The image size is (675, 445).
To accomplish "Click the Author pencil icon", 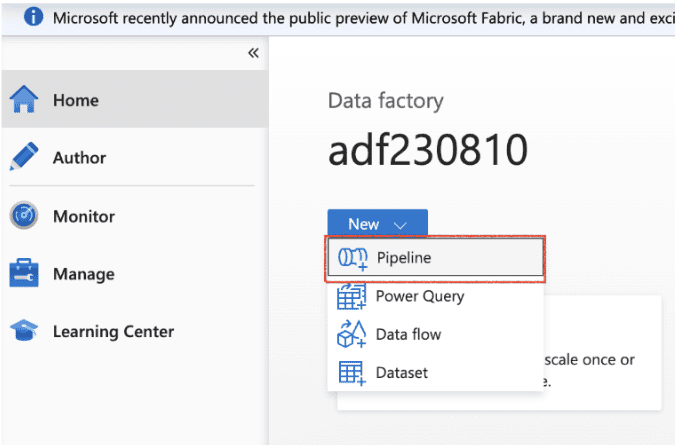I will [x=24, y=158].
